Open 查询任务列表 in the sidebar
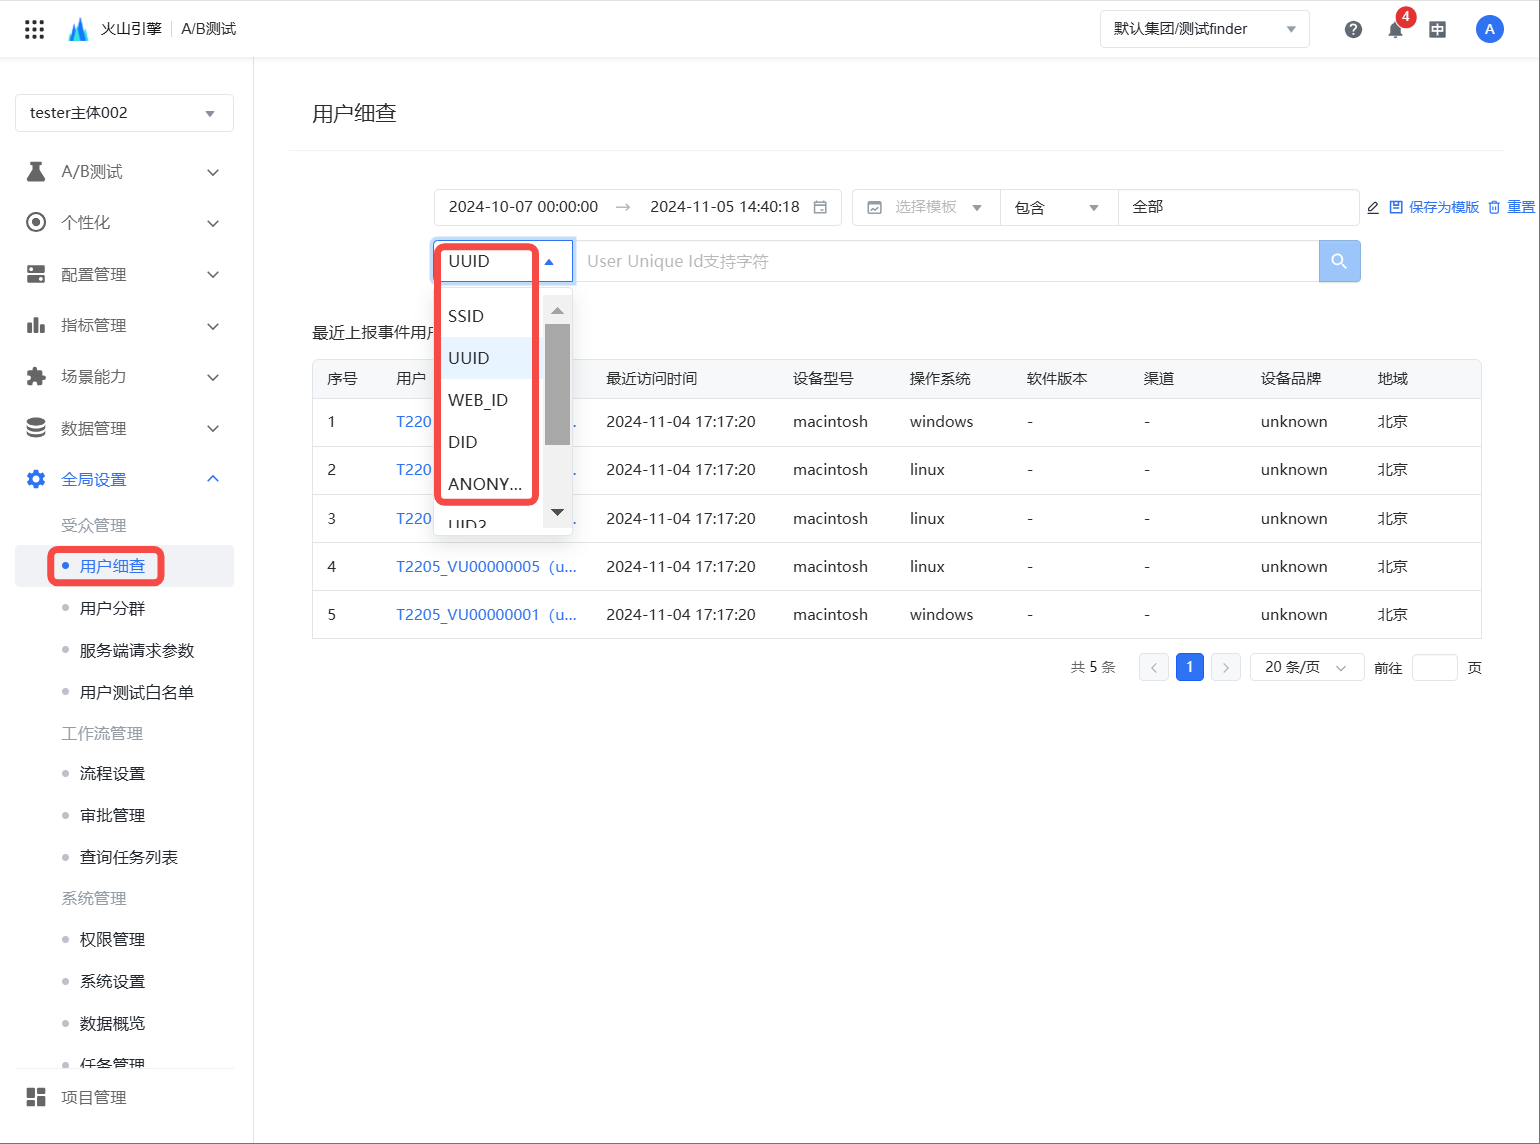 (129, 857)
